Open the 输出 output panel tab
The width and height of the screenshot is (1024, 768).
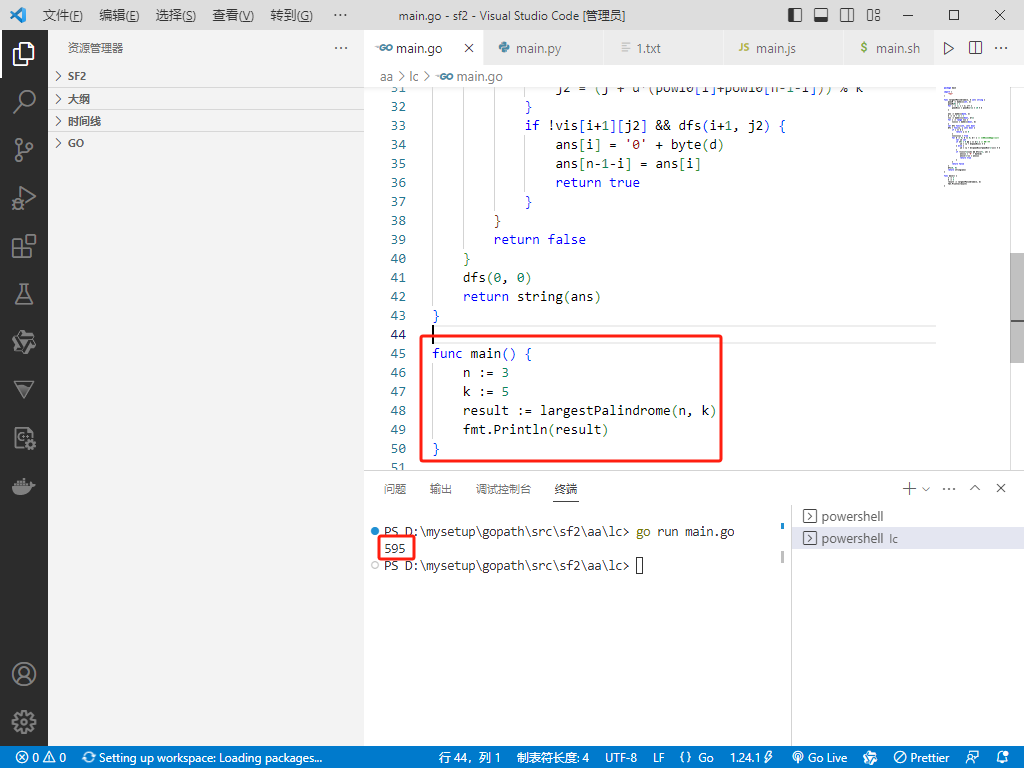[441, 489]
